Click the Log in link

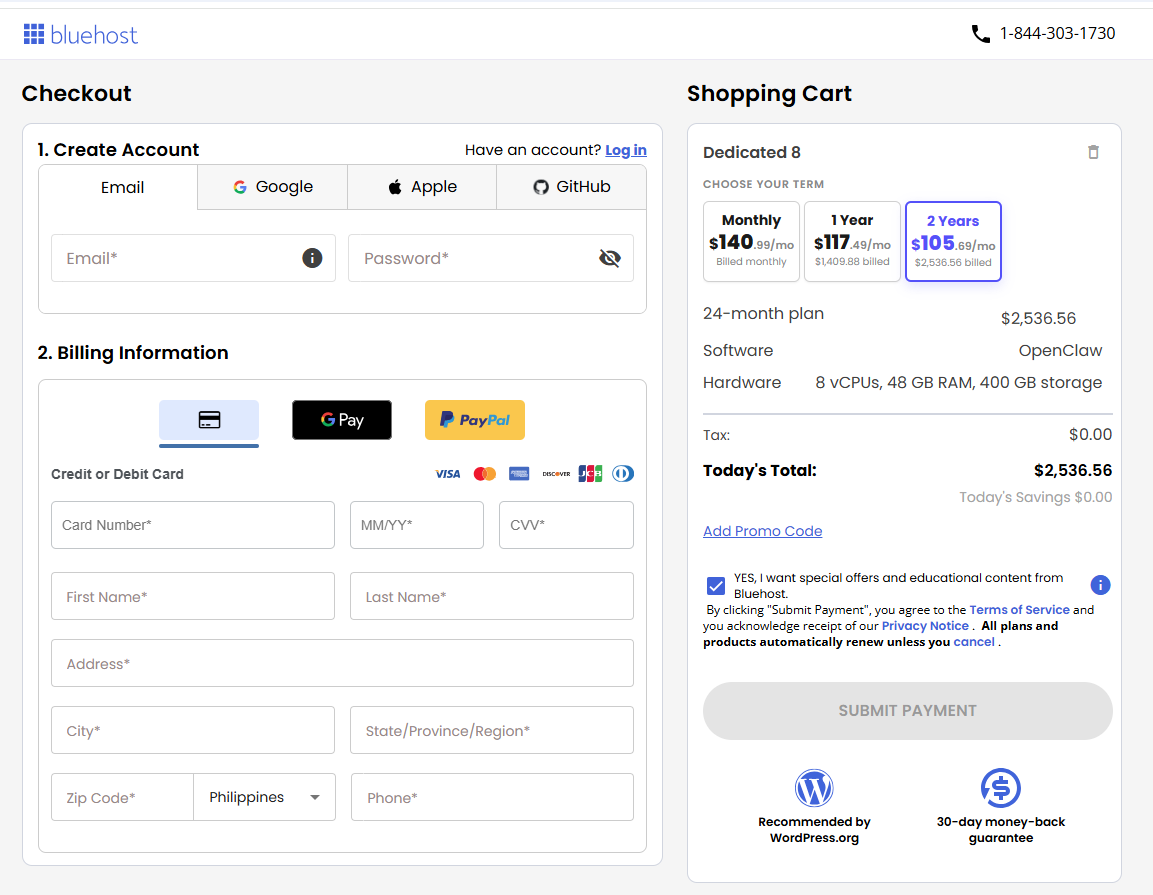[x=626, y=150]
